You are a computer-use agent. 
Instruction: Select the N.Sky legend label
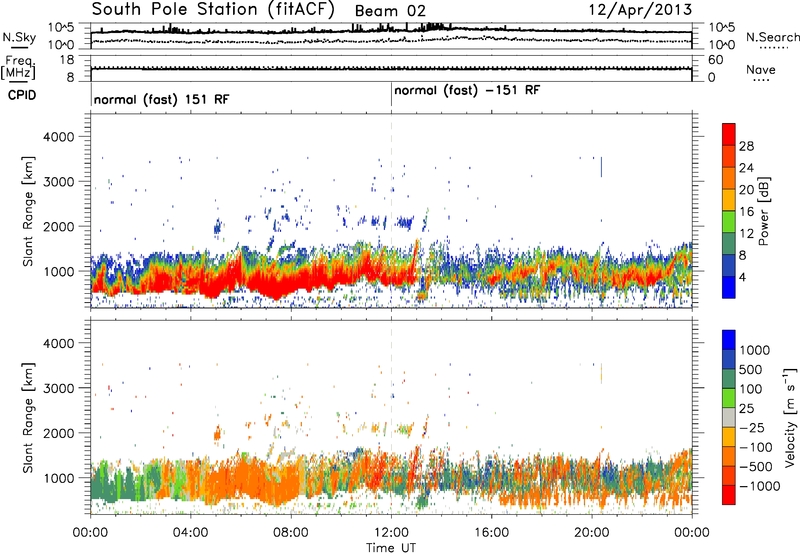point(19,37)
